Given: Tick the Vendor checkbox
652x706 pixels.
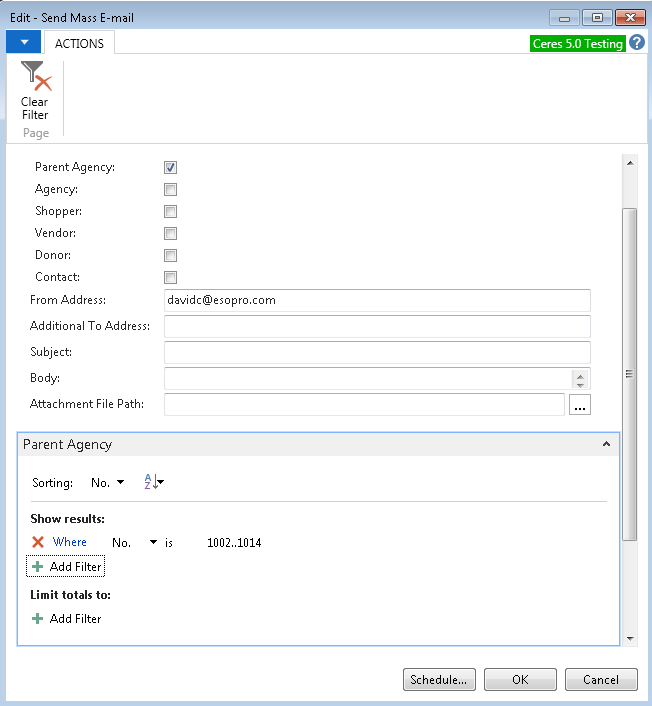Looking at the screenshot, I should [x=171, y=234].
